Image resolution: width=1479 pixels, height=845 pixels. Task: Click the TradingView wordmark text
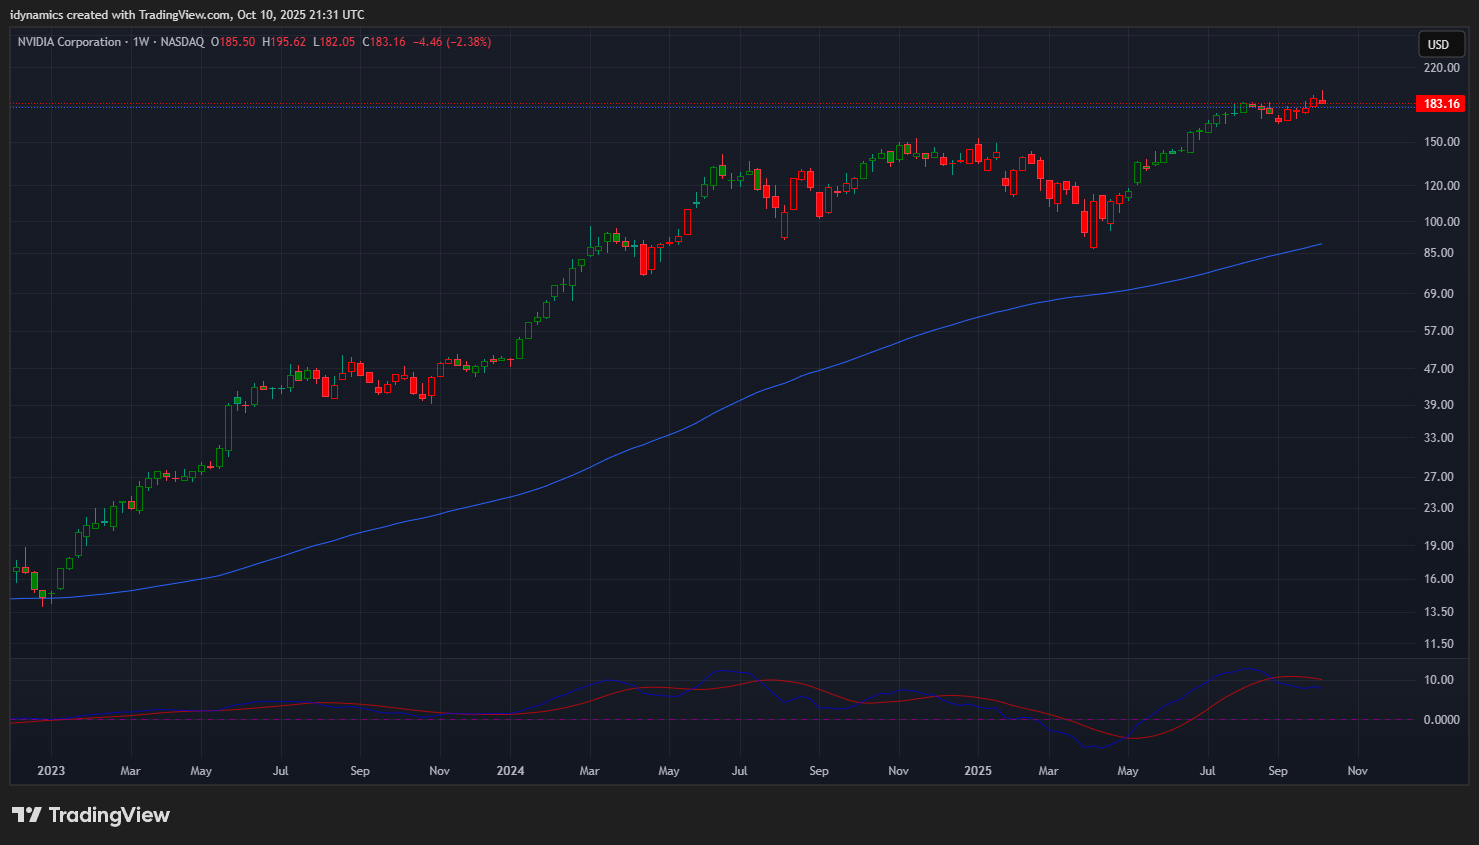[x=109, y=815]
